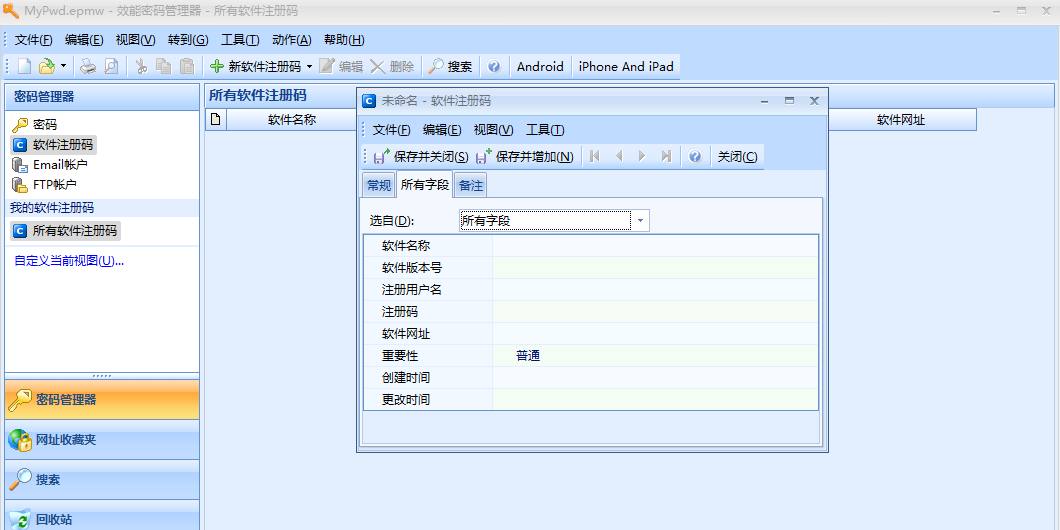
Task: Click the 软件版本号 value field
Action: (x=655, y=268)
